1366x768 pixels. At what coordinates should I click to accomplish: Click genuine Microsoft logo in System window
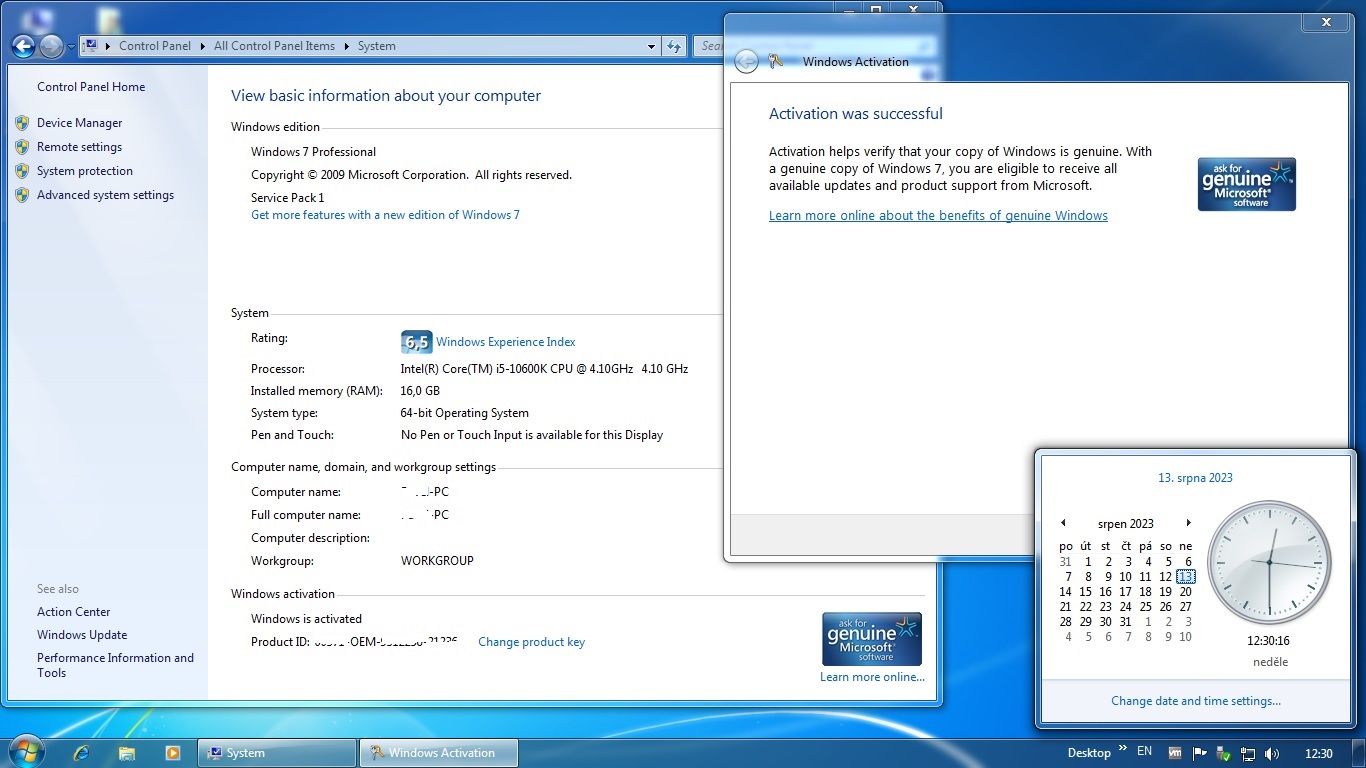click(x=872, y=639)
